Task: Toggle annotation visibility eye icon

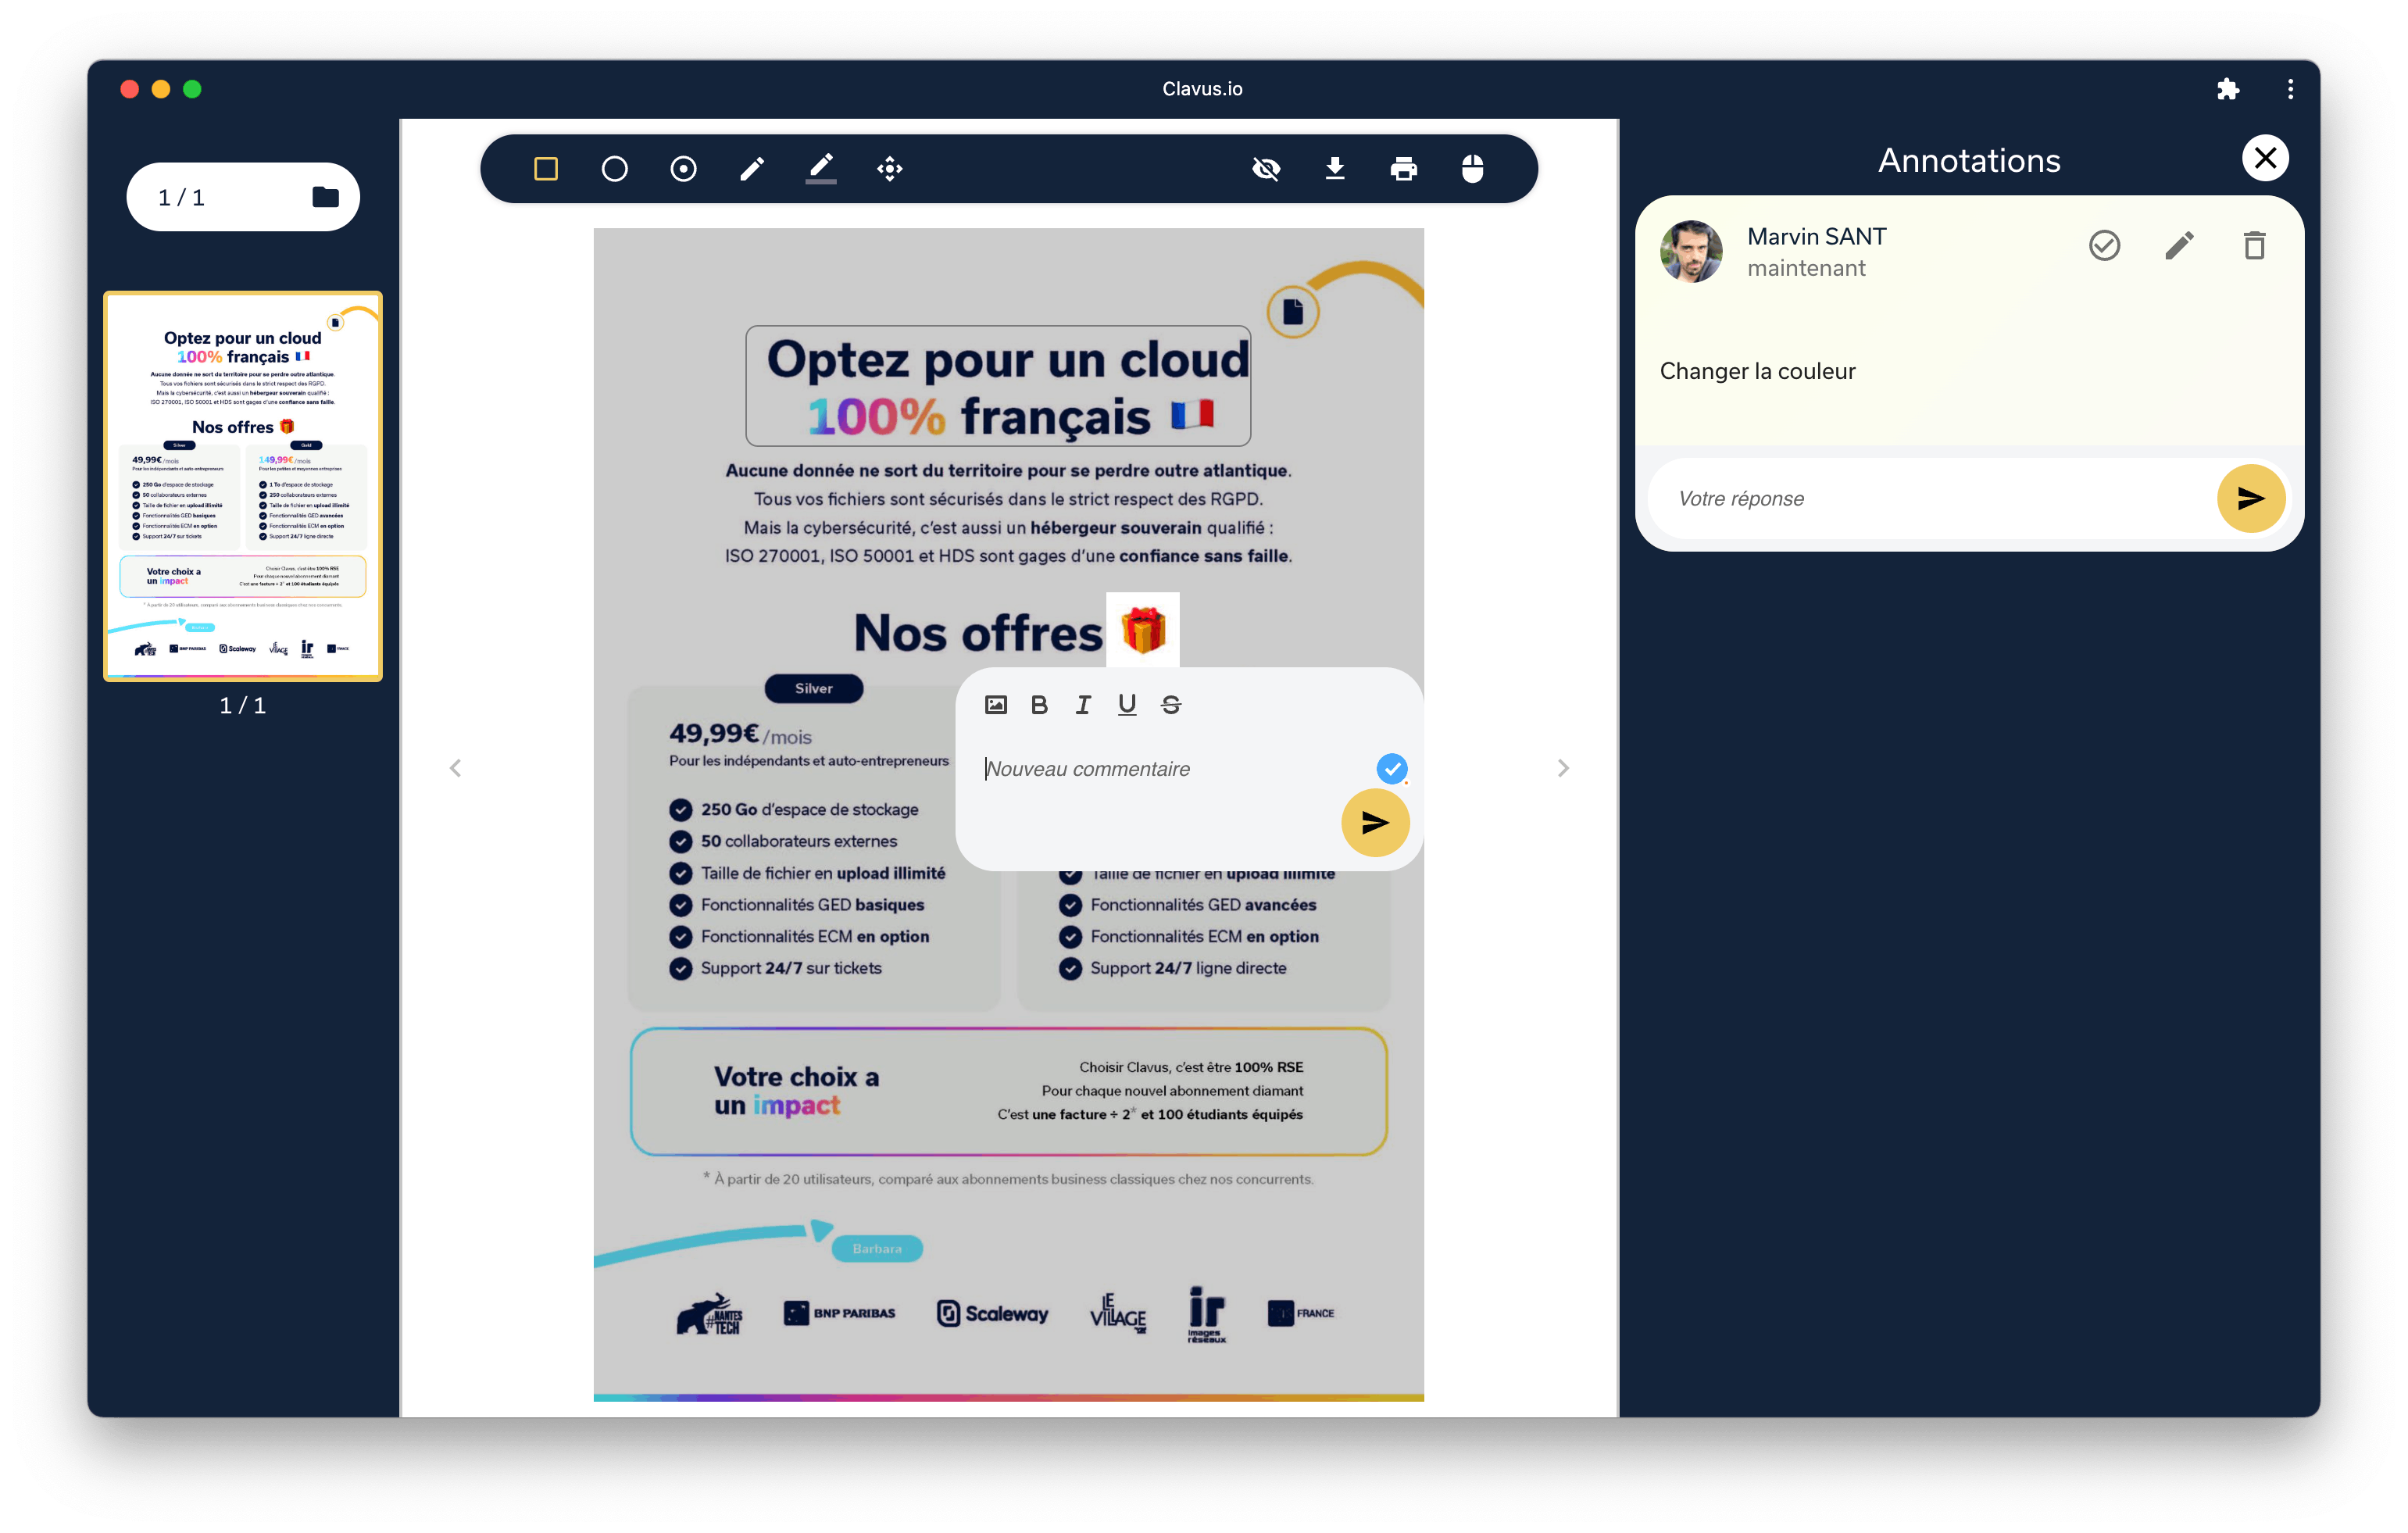Action: pos(1266,169)
